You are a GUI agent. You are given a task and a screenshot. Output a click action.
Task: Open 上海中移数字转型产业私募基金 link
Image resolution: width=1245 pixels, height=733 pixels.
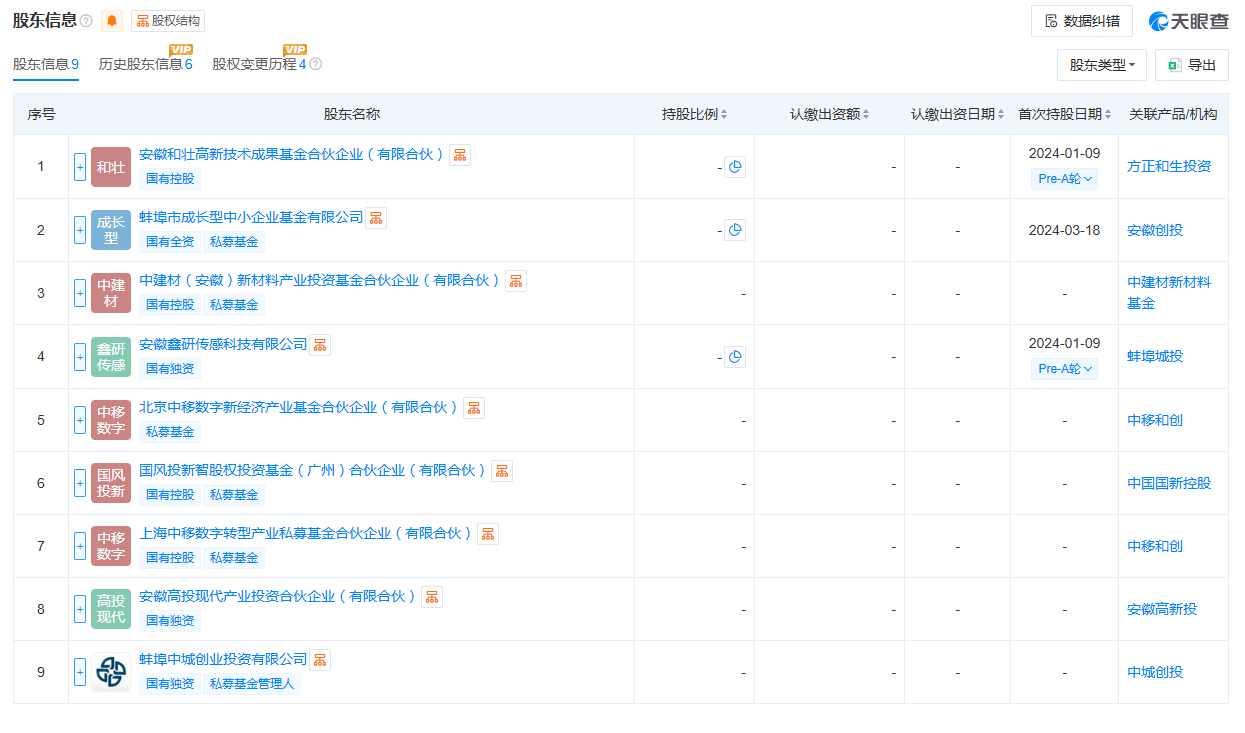pos(306,533)
